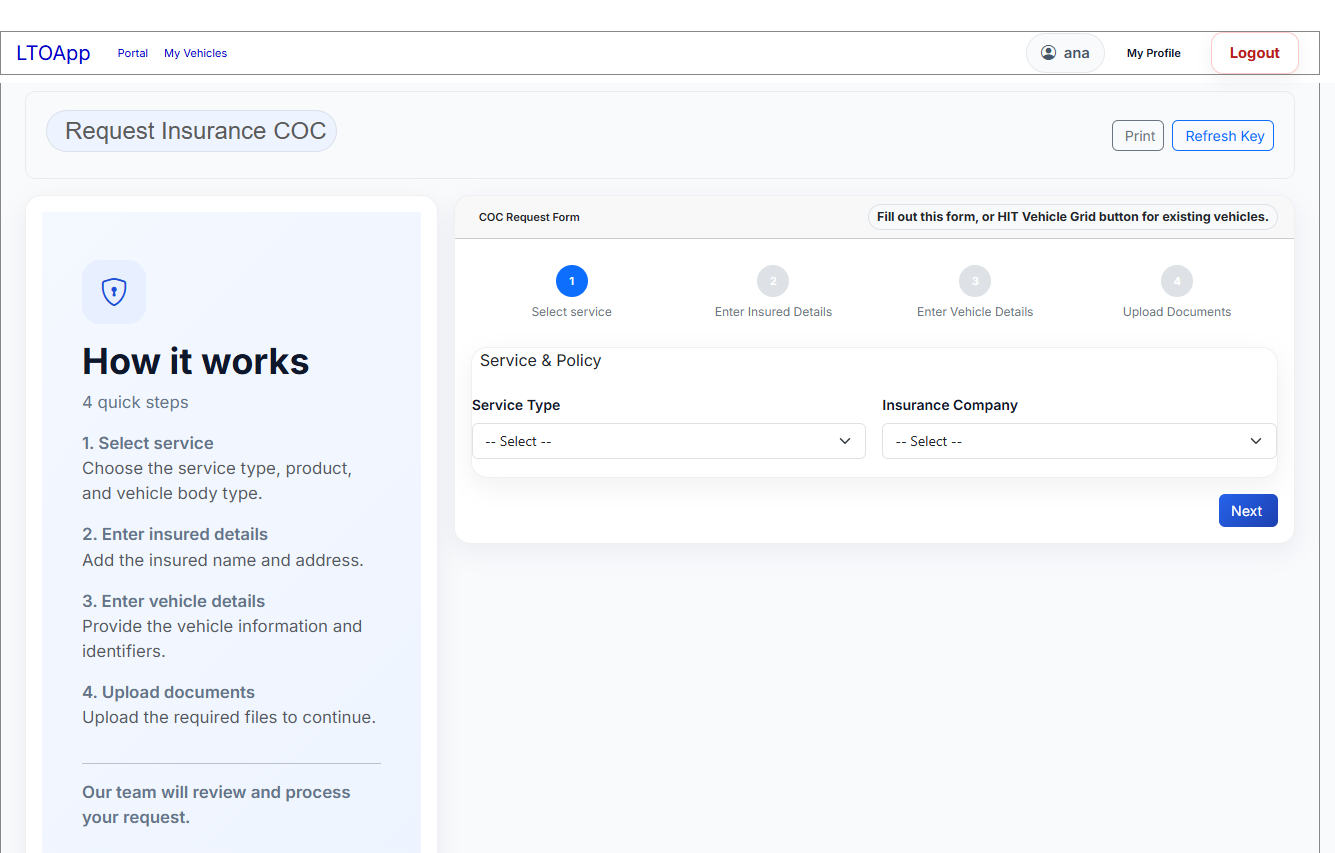Open My Profile
Viewport: 1335px width, 853px height.
click(x=1153, y=52)
